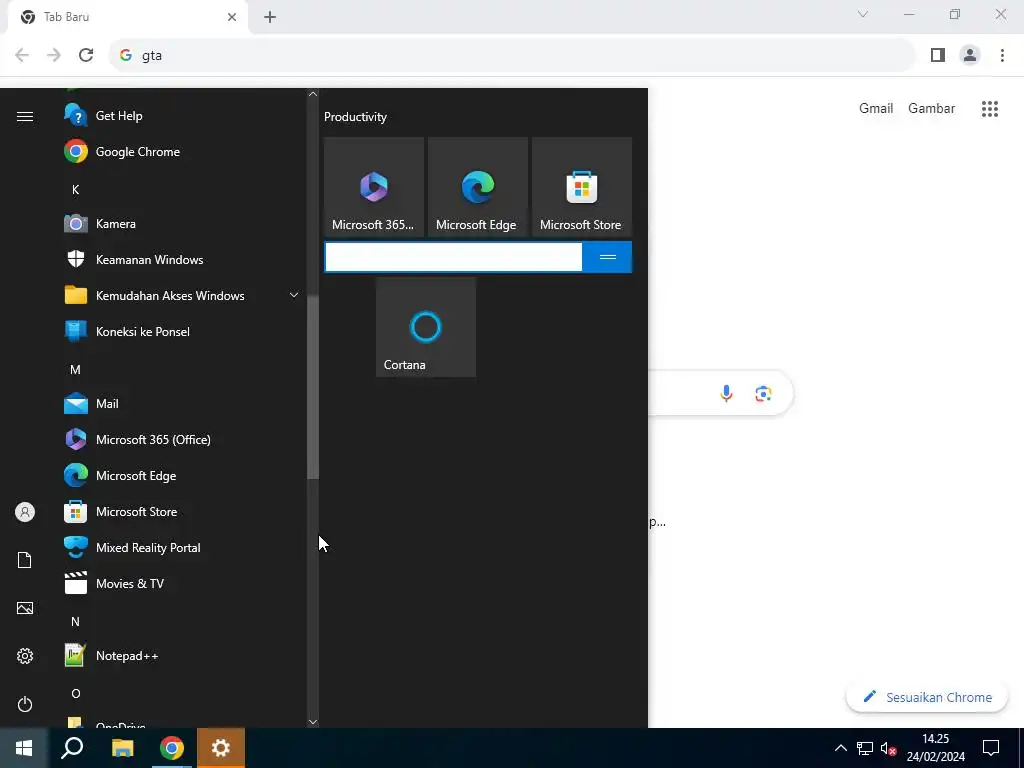Open taskbar Search magnifier

[72, 748]
